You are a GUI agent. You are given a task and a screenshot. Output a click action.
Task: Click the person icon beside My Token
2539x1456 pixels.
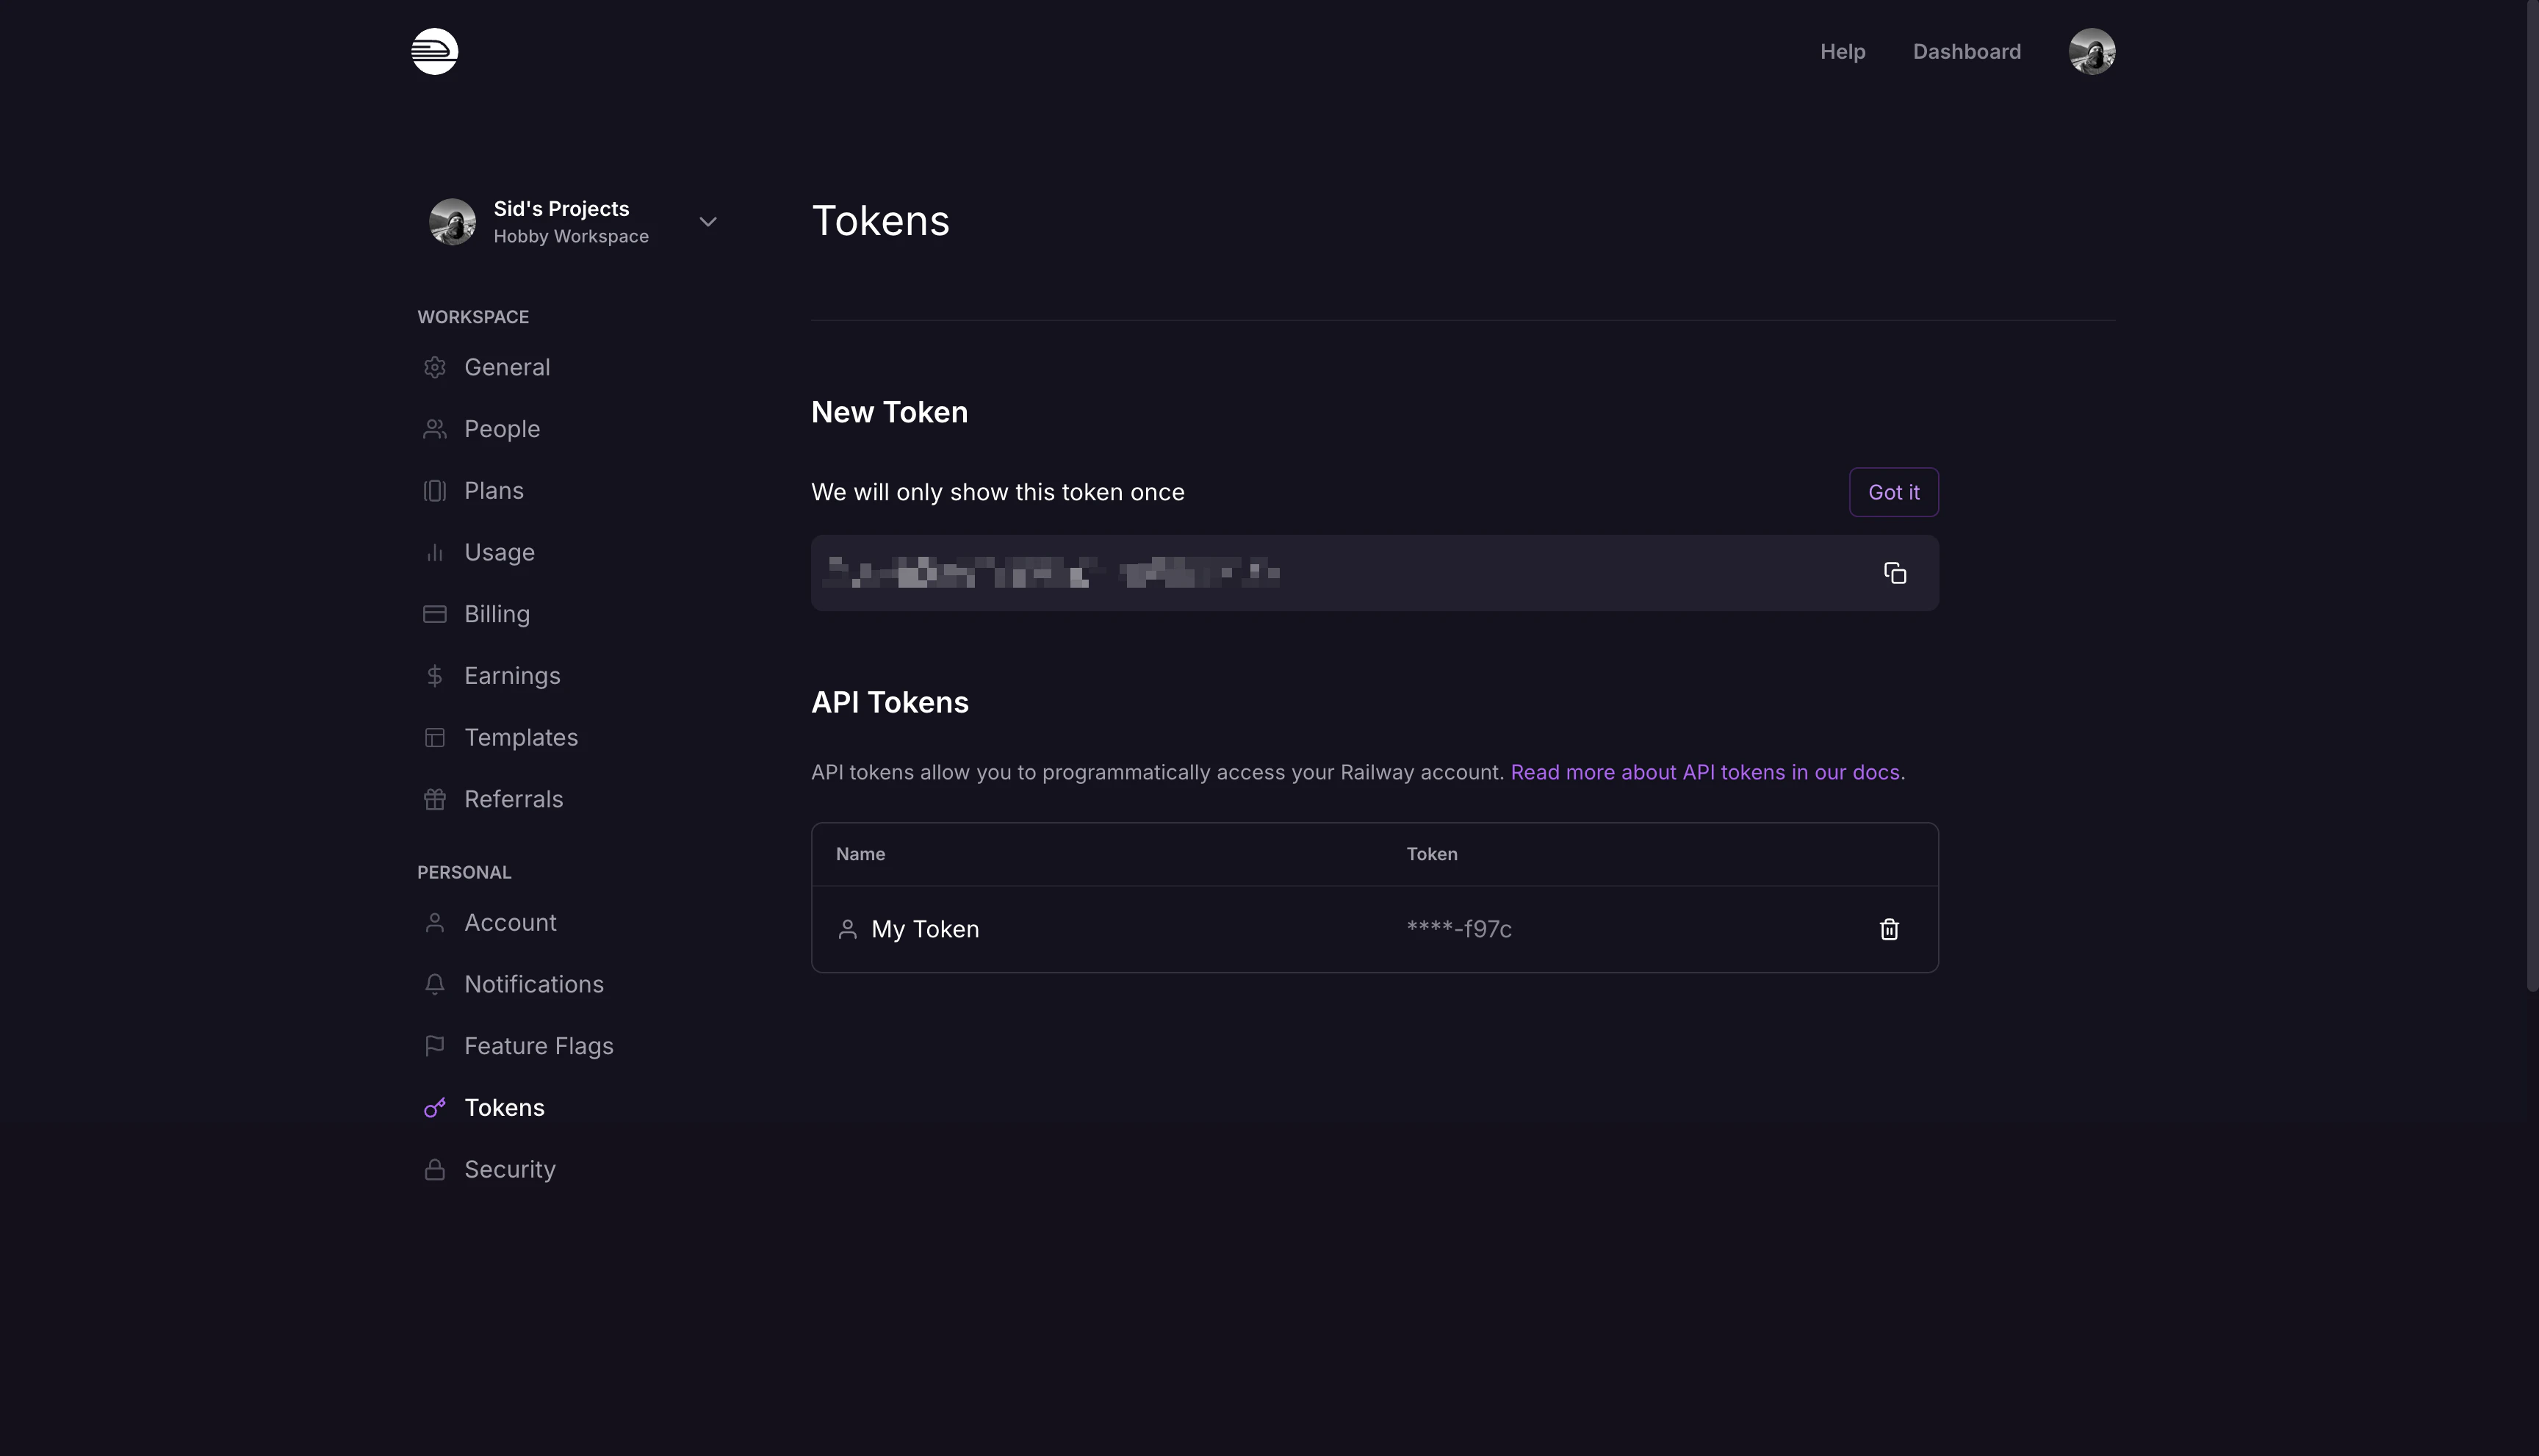click(847, 929)
